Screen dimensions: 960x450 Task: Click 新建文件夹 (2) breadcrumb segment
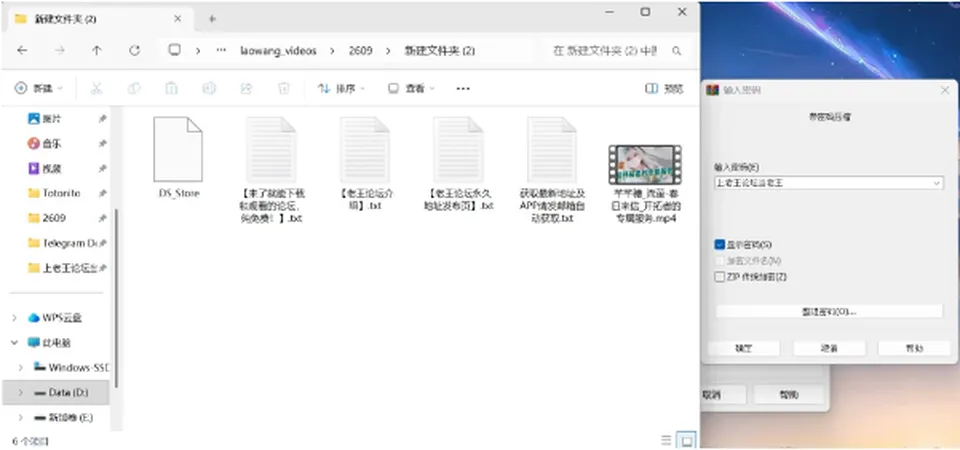(440, 51)
